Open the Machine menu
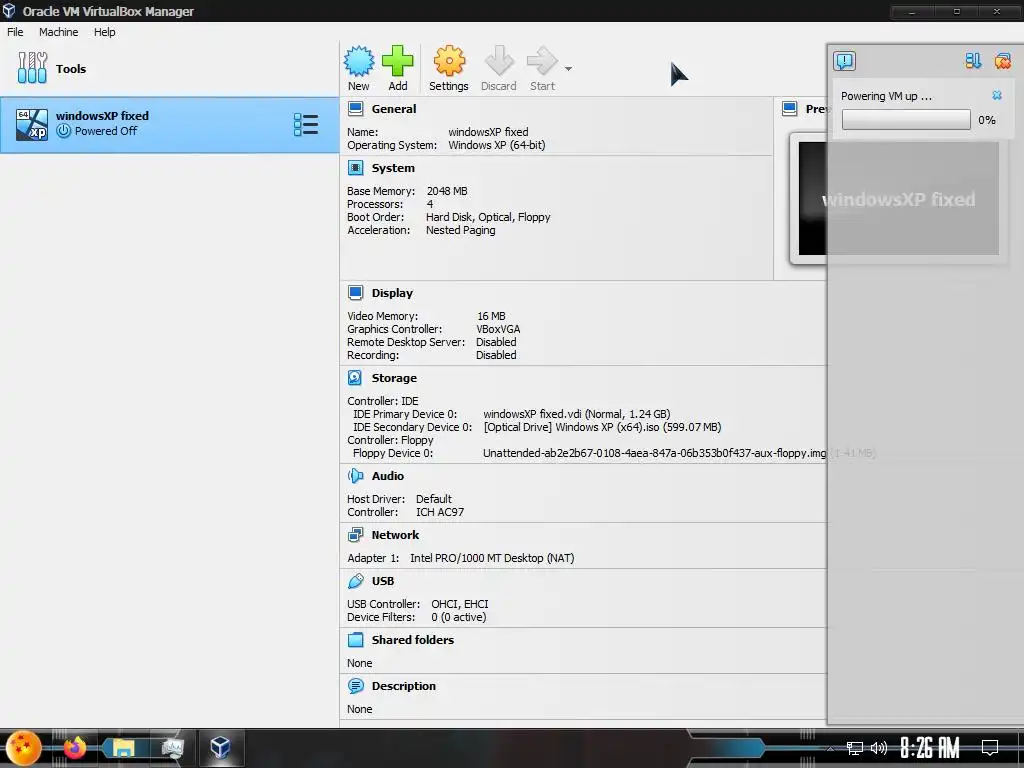Viewport: 1024px width, 768px height. 58,32
